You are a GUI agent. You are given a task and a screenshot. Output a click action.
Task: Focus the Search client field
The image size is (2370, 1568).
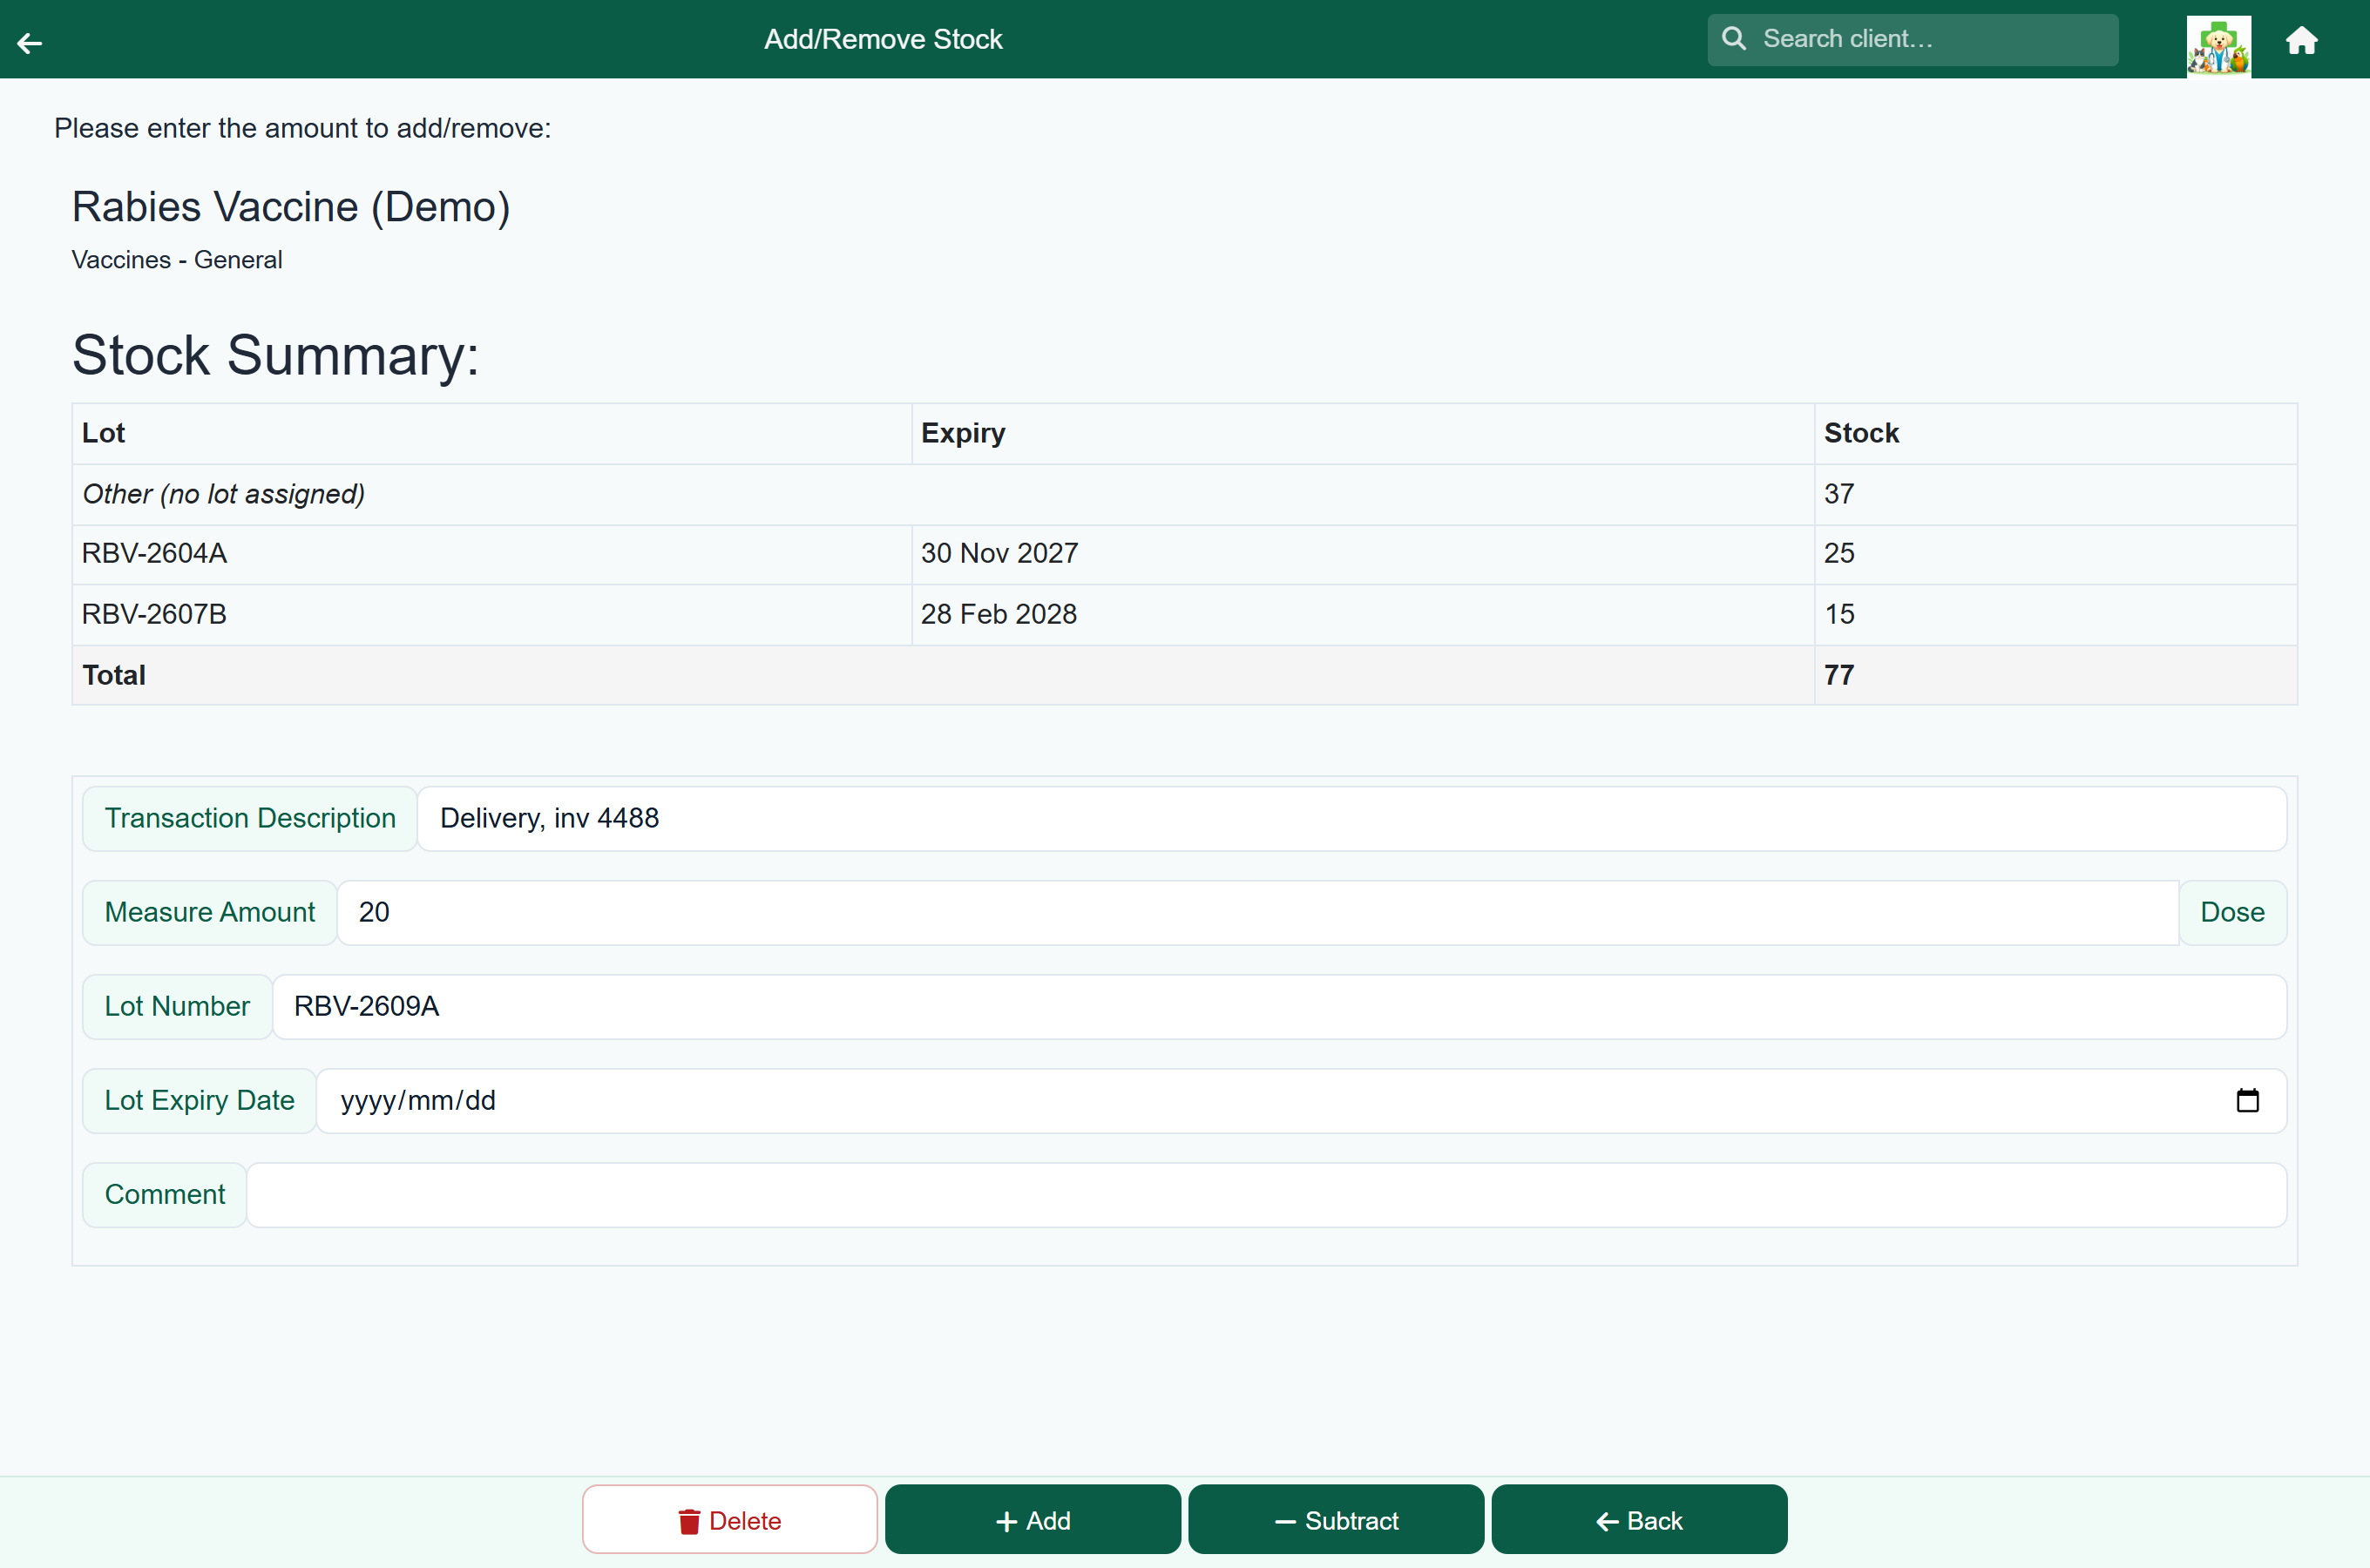pos(1912,39)
